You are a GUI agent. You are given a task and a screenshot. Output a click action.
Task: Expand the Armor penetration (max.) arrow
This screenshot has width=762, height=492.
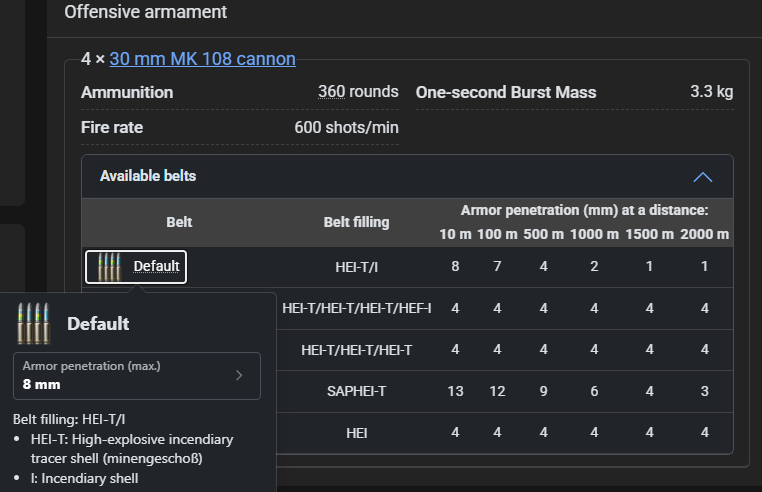pyautogui.click(x=239, y=375)
